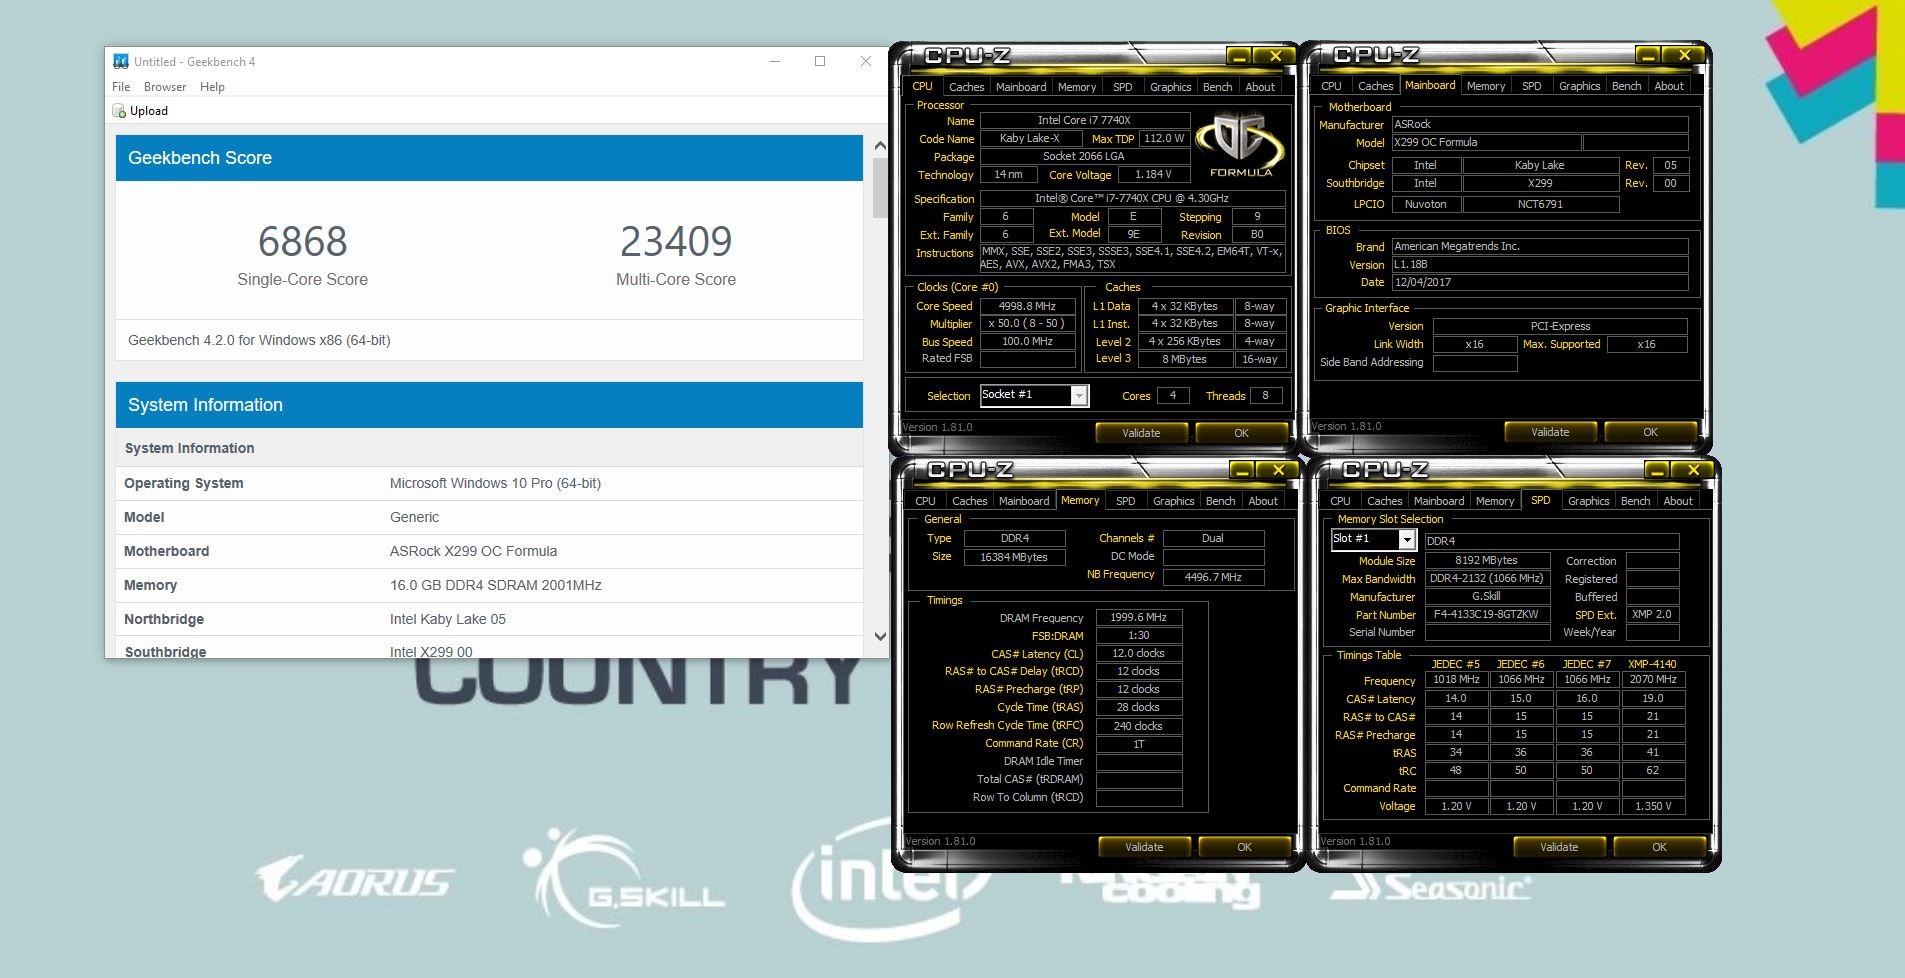Click Validate in CPU-Z CPU window
This screenshot has height=978, width=1905.
(1141, 433)
